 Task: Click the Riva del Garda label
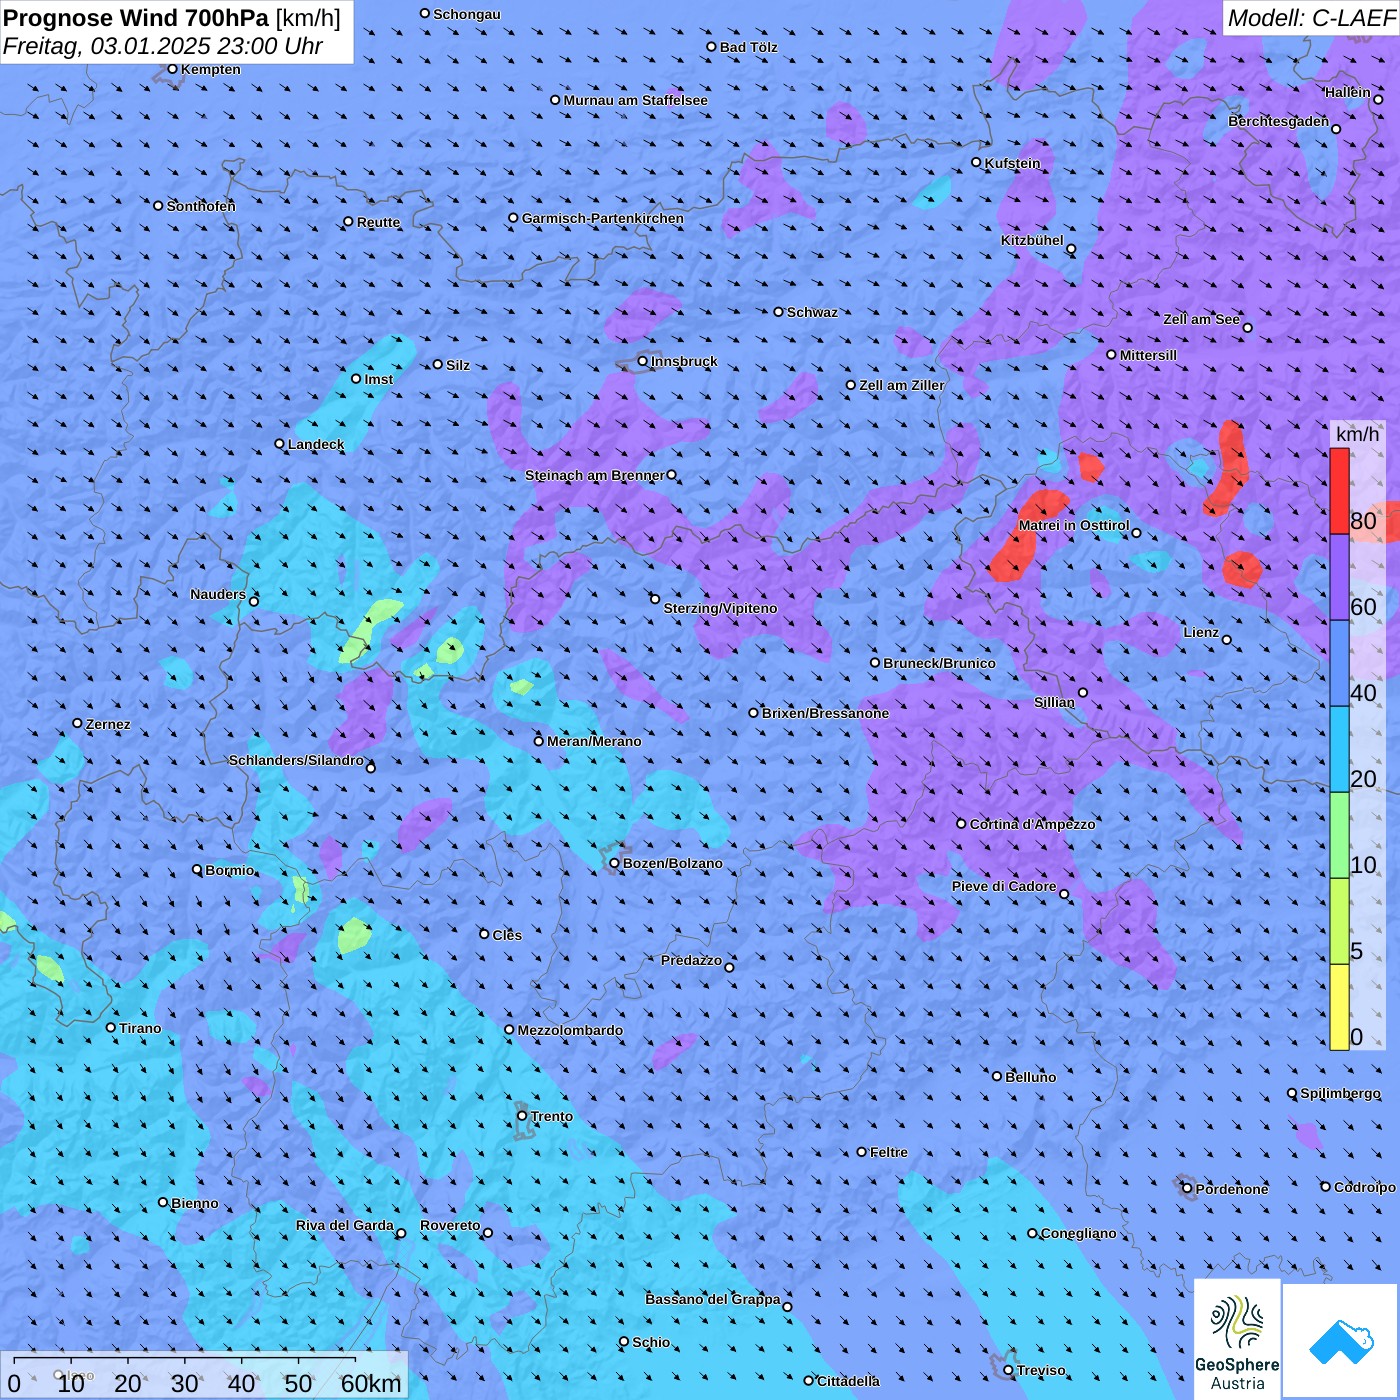(345, 1225)
